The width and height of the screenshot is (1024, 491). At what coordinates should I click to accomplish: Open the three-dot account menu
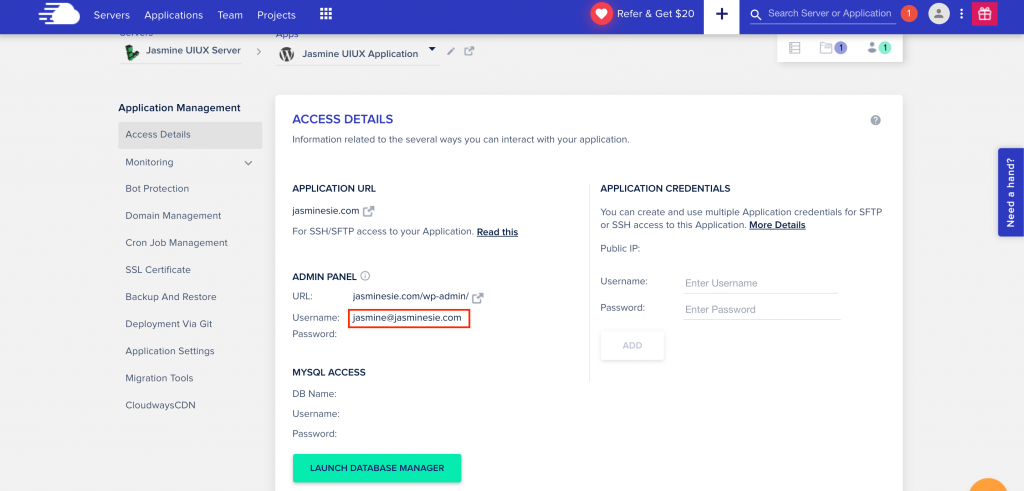961,14
